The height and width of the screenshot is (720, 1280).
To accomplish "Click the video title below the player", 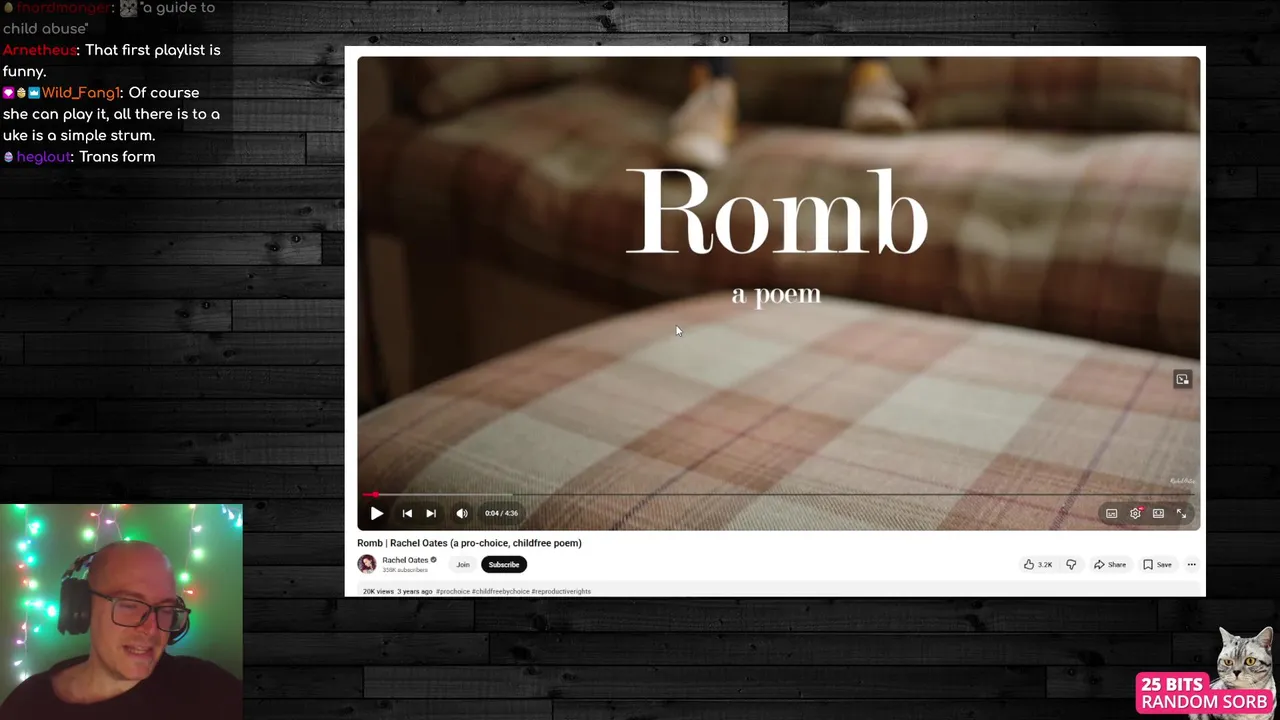I will pyautogui.click(x=469, y=543).
